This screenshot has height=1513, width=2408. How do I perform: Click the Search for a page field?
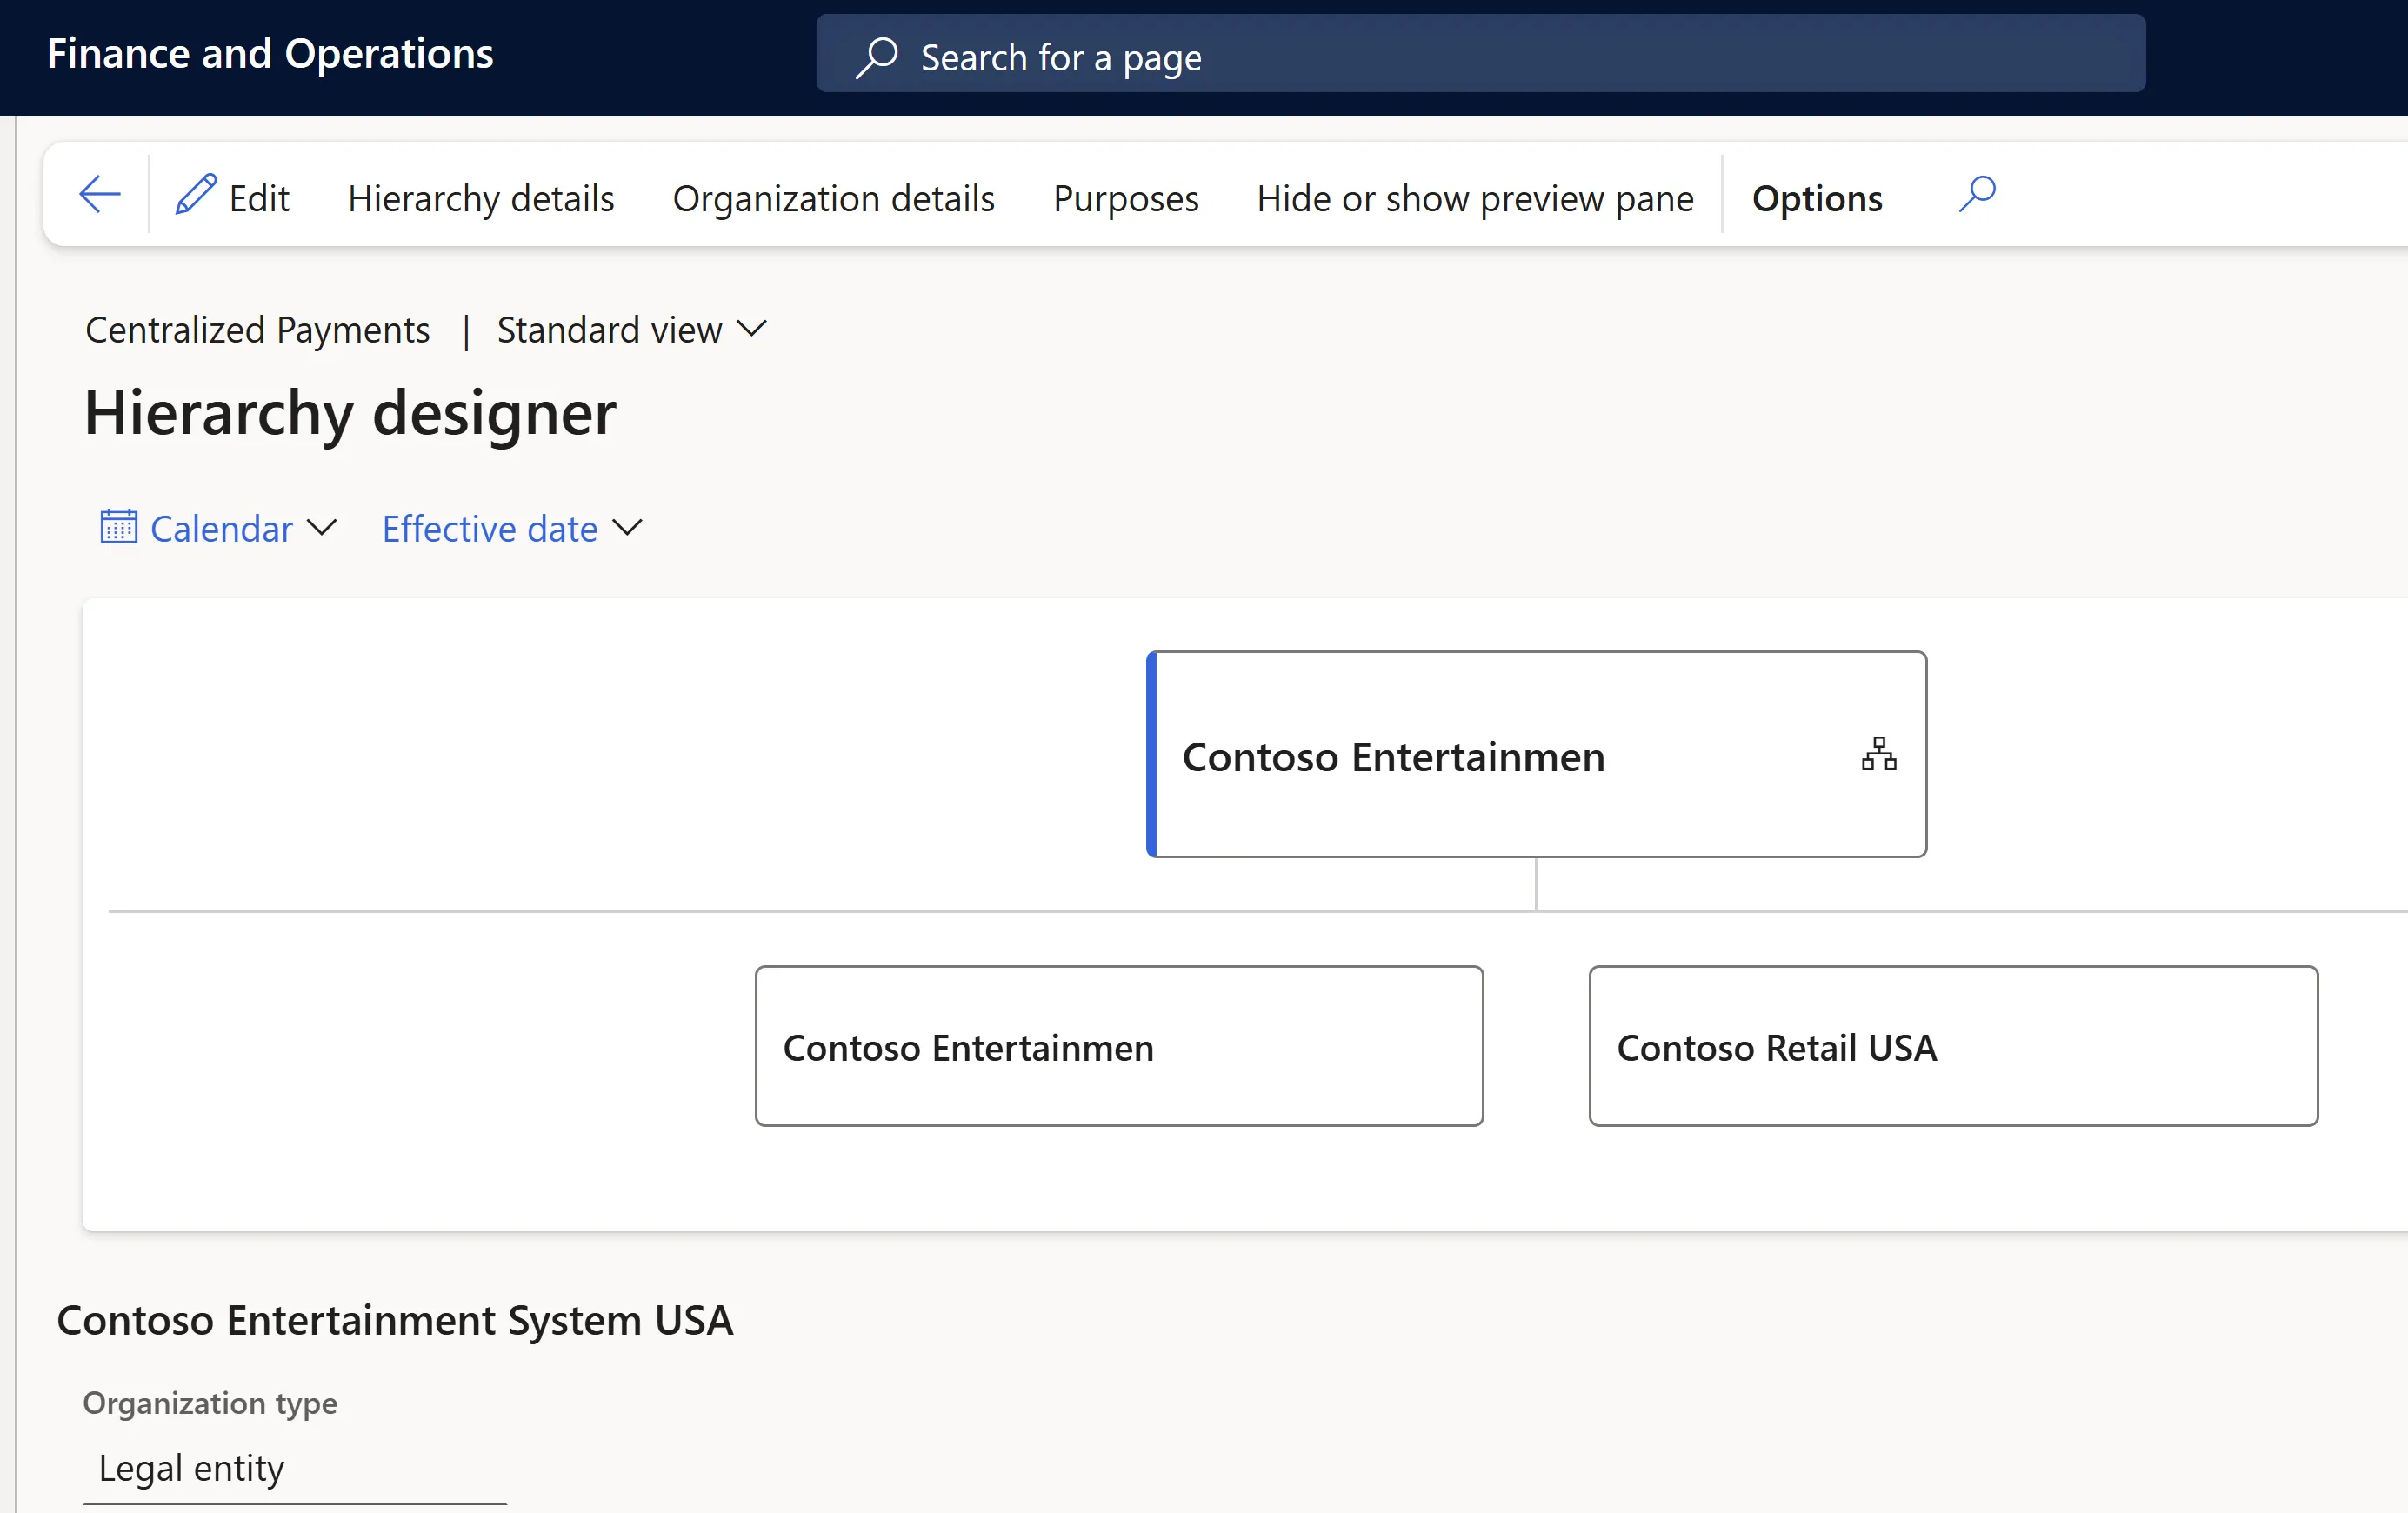point(1480,54)
